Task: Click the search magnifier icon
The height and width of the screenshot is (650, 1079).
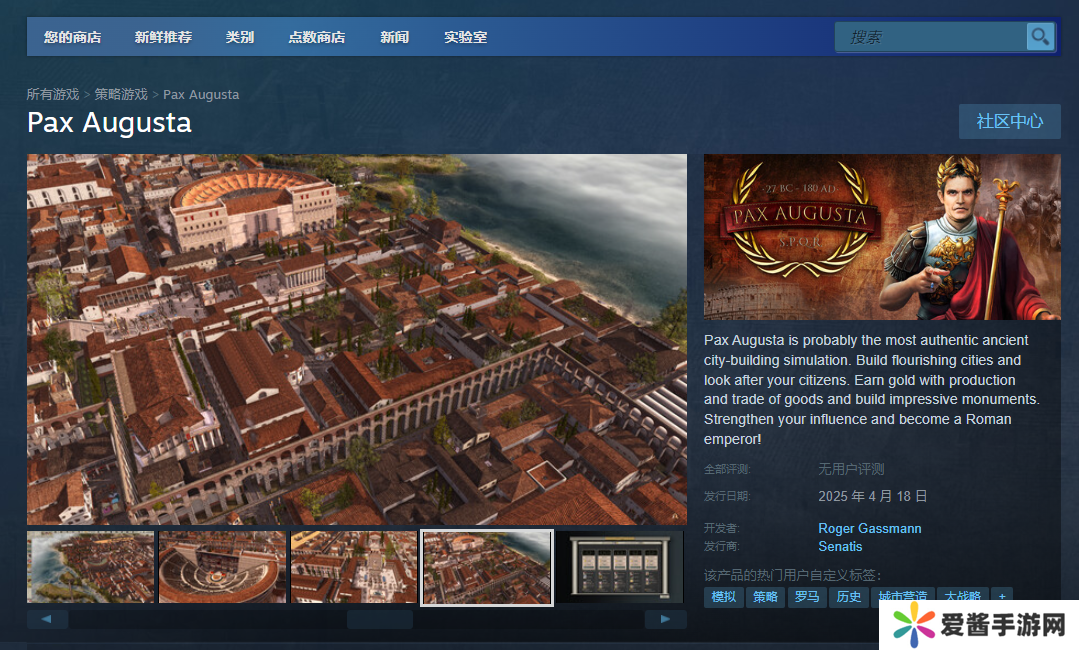Action: coord(1040,37)
